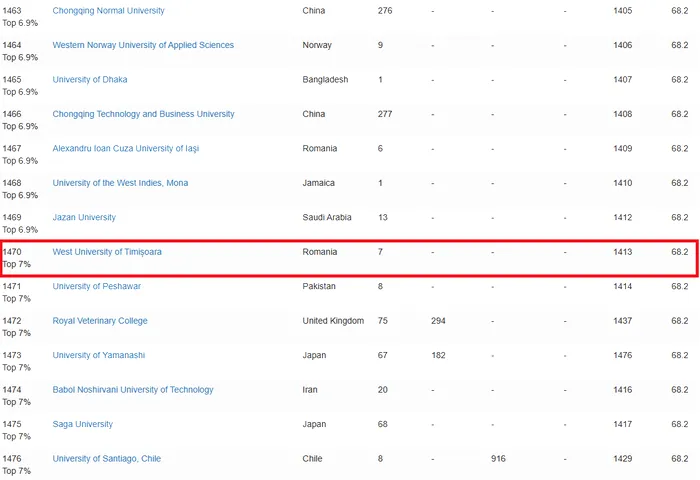Image resolution: width=700 pixels, height=480 pixels.
Task: Click value 916 in Santiago row
Action: click(x=498, y=459)
